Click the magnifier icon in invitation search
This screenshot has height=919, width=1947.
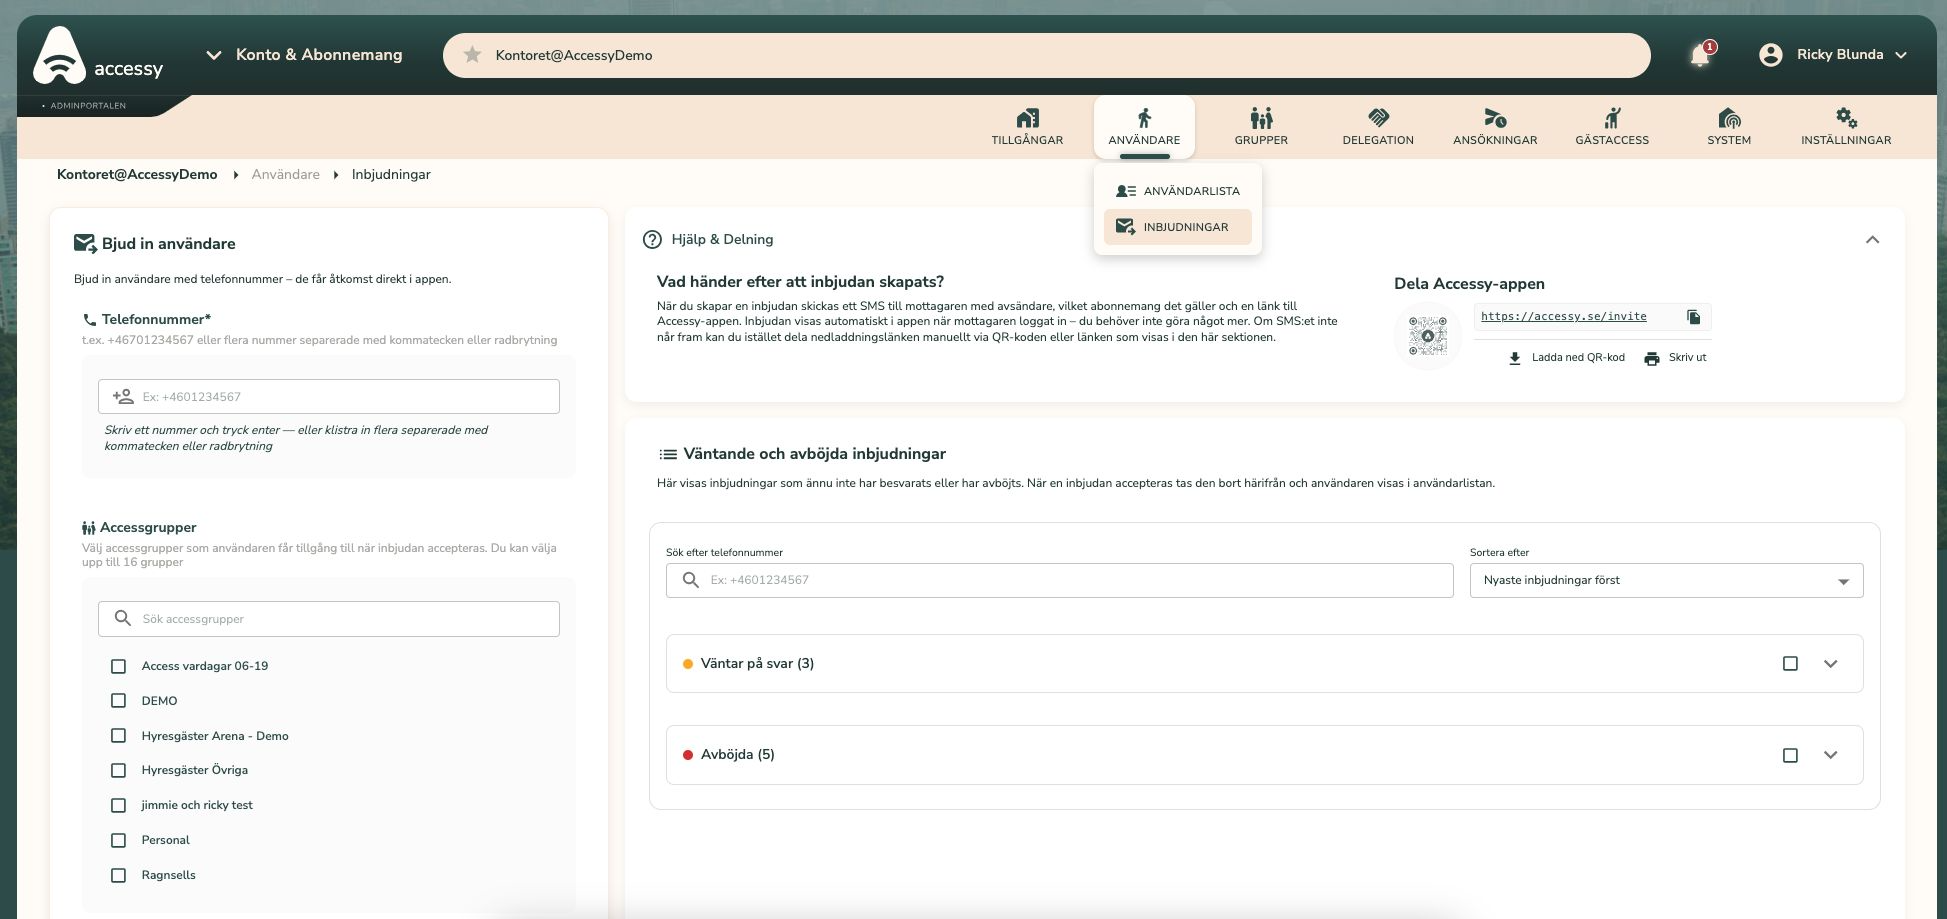pyautogui.click(x=690, y=580)
